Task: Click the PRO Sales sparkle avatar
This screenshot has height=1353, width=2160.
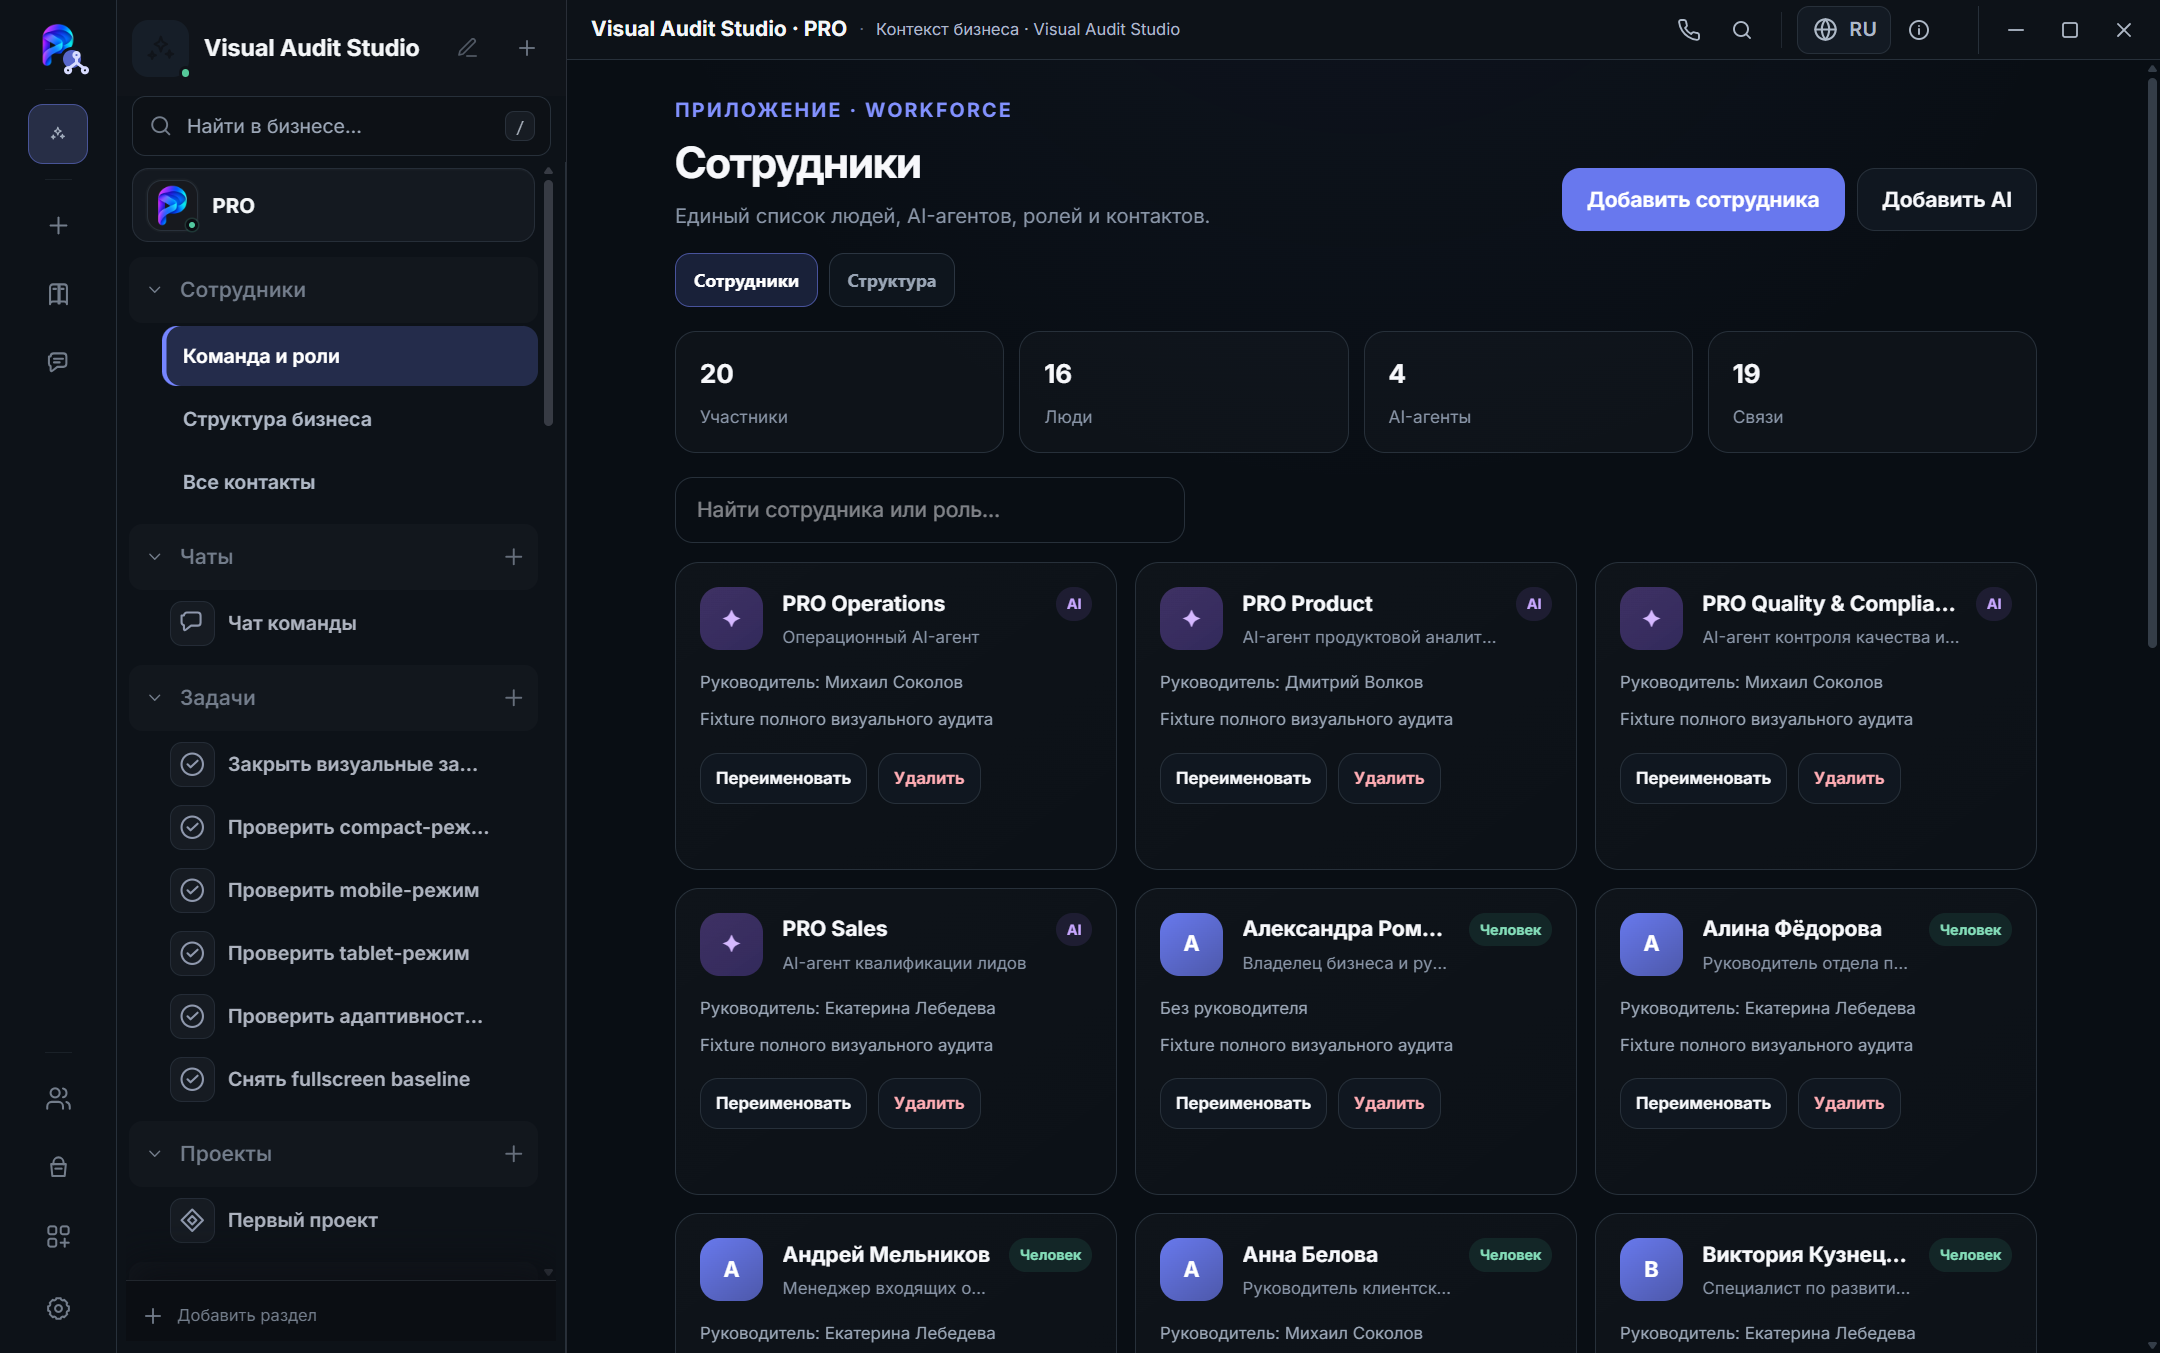Action: point(731,943)
